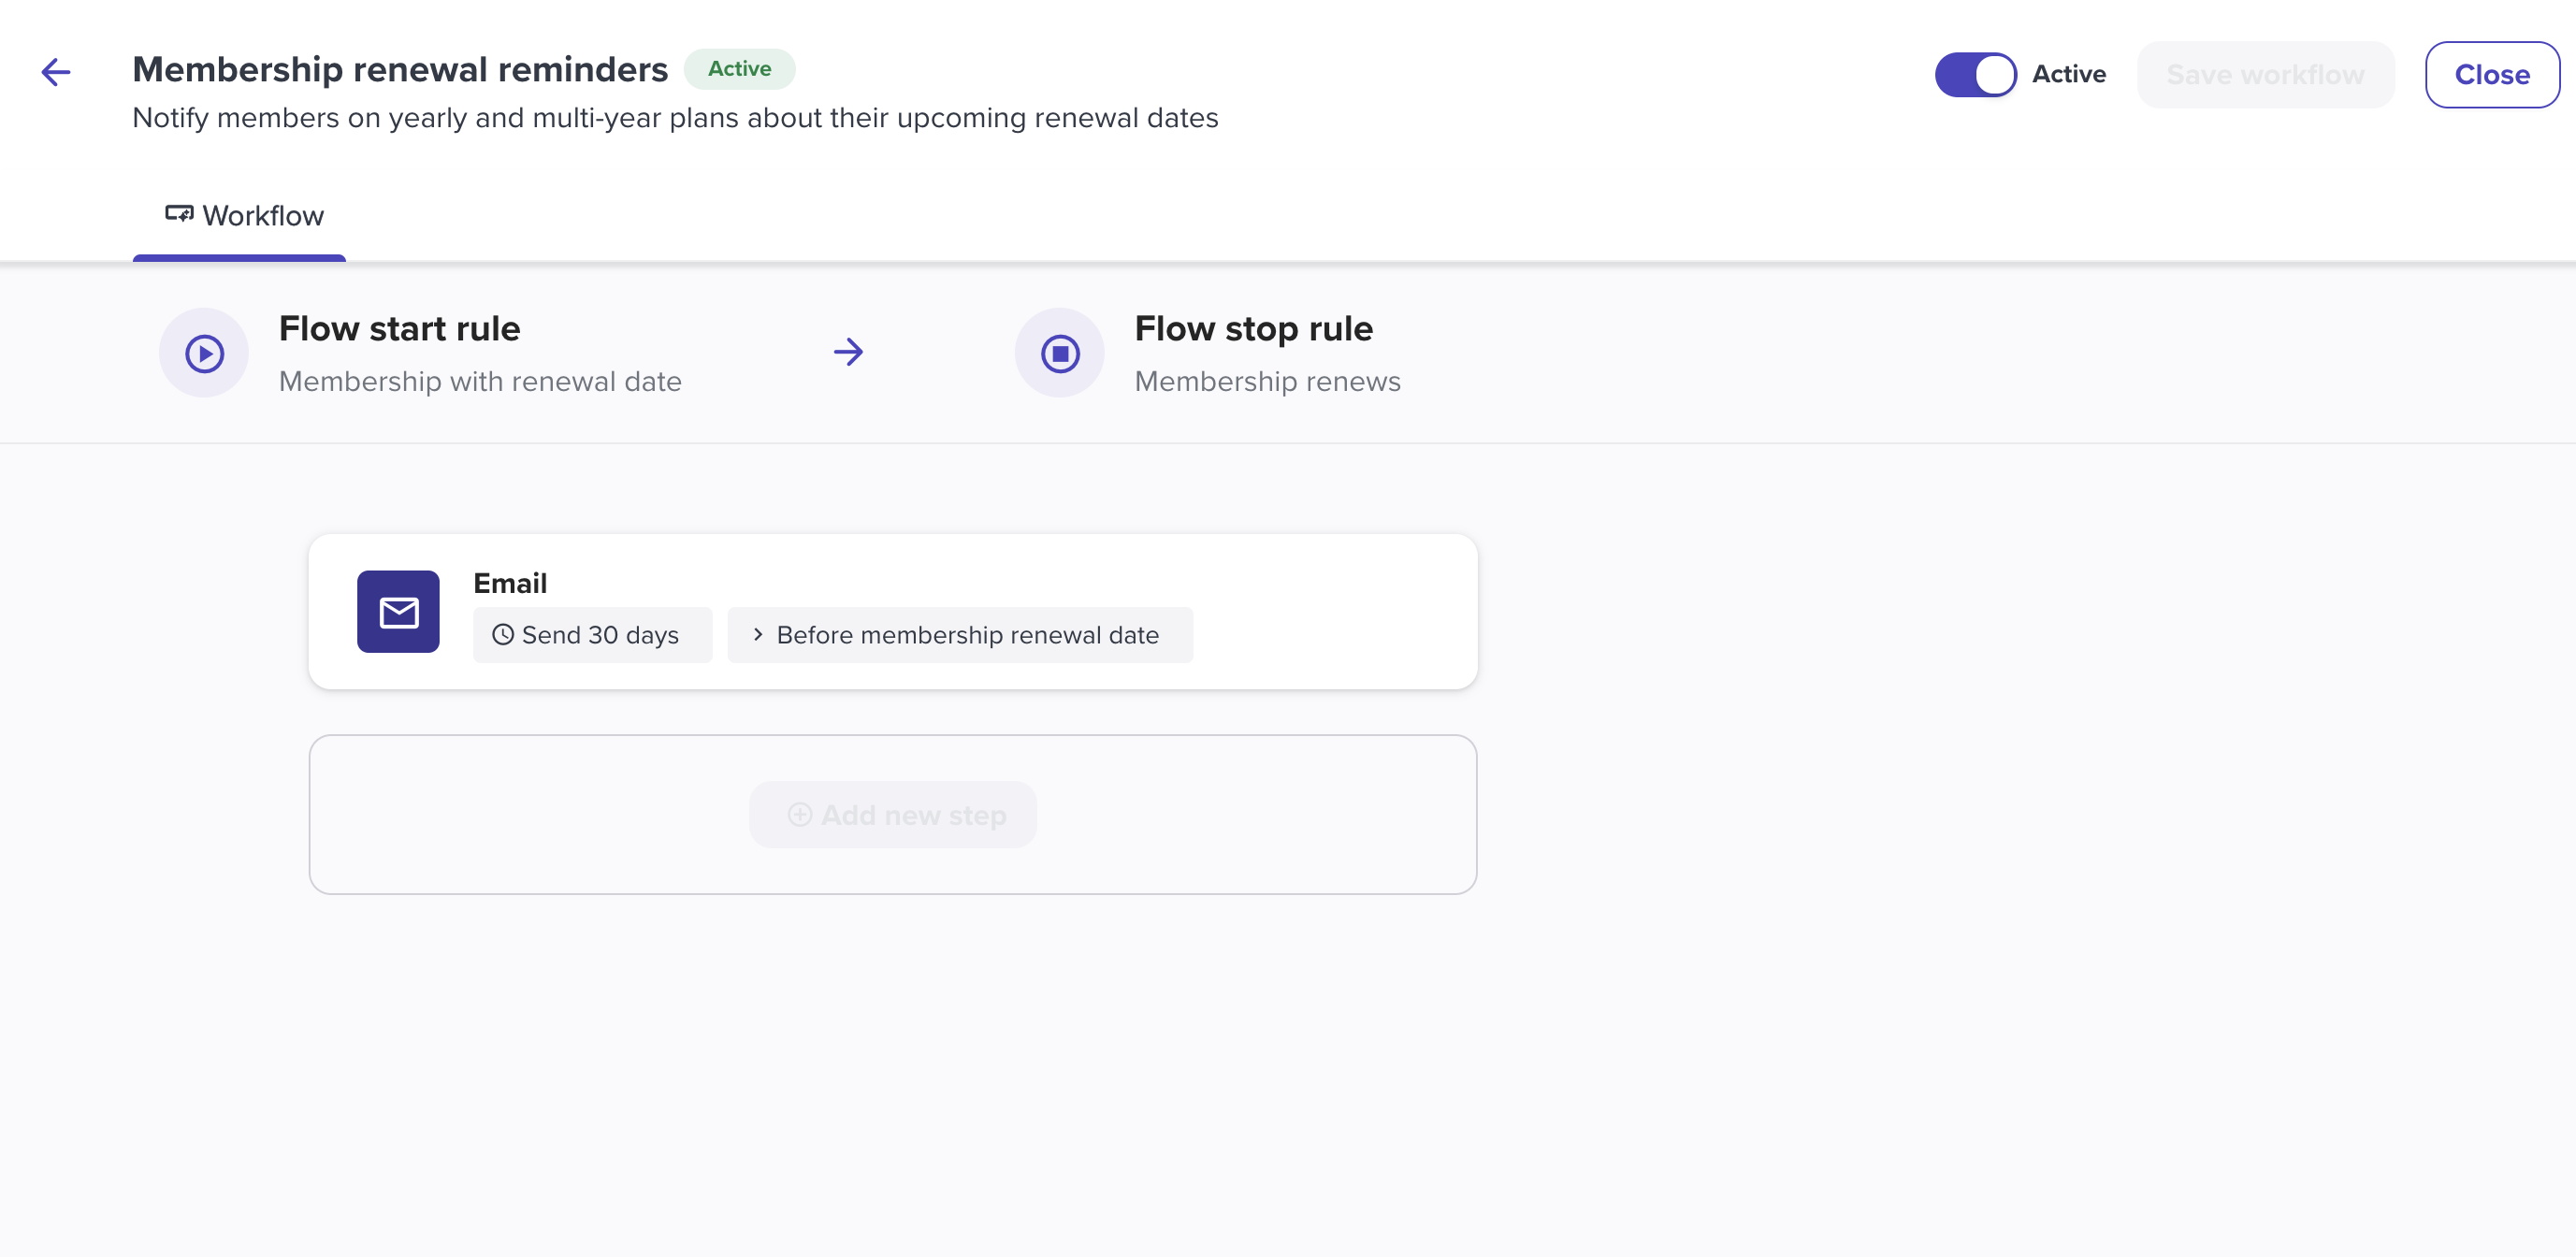The width and height of the screenshot is (2576, 1257).
Task: Click the Flow stop rule stop icon
Action: [1060, 353]
